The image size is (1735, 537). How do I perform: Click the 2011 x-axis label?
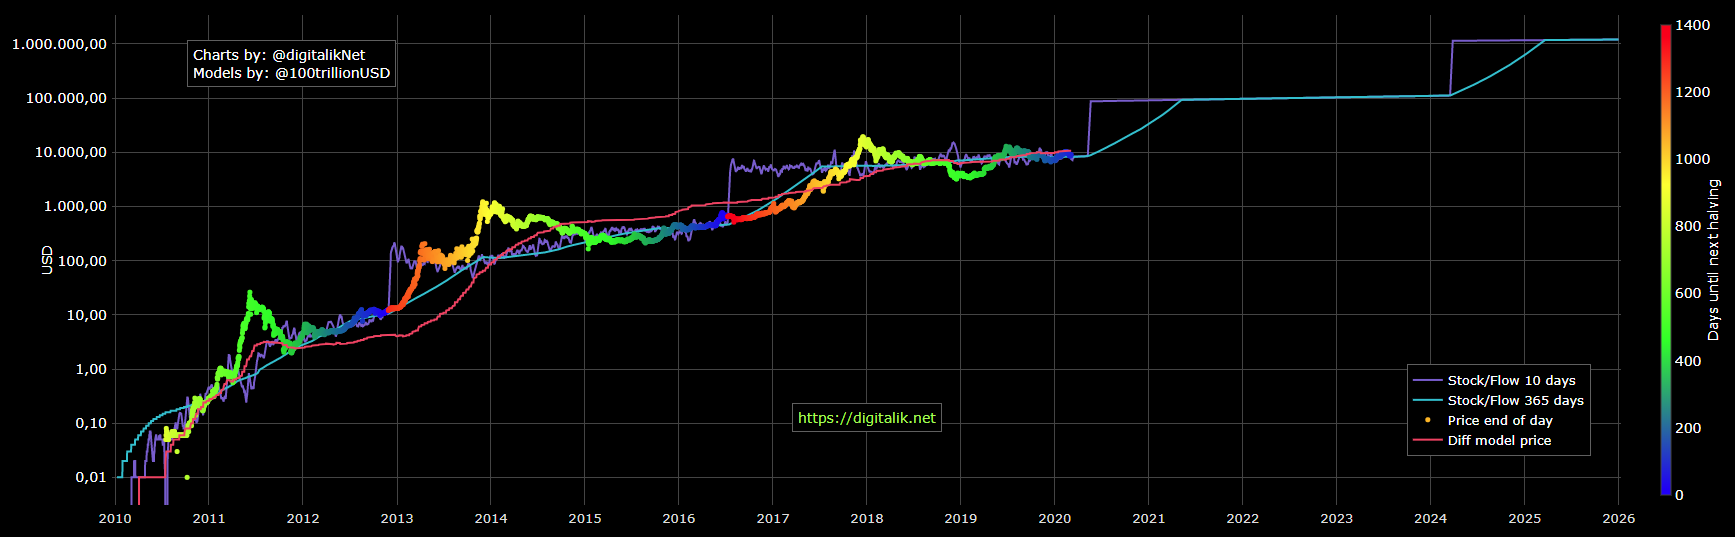tap(209, 518)
